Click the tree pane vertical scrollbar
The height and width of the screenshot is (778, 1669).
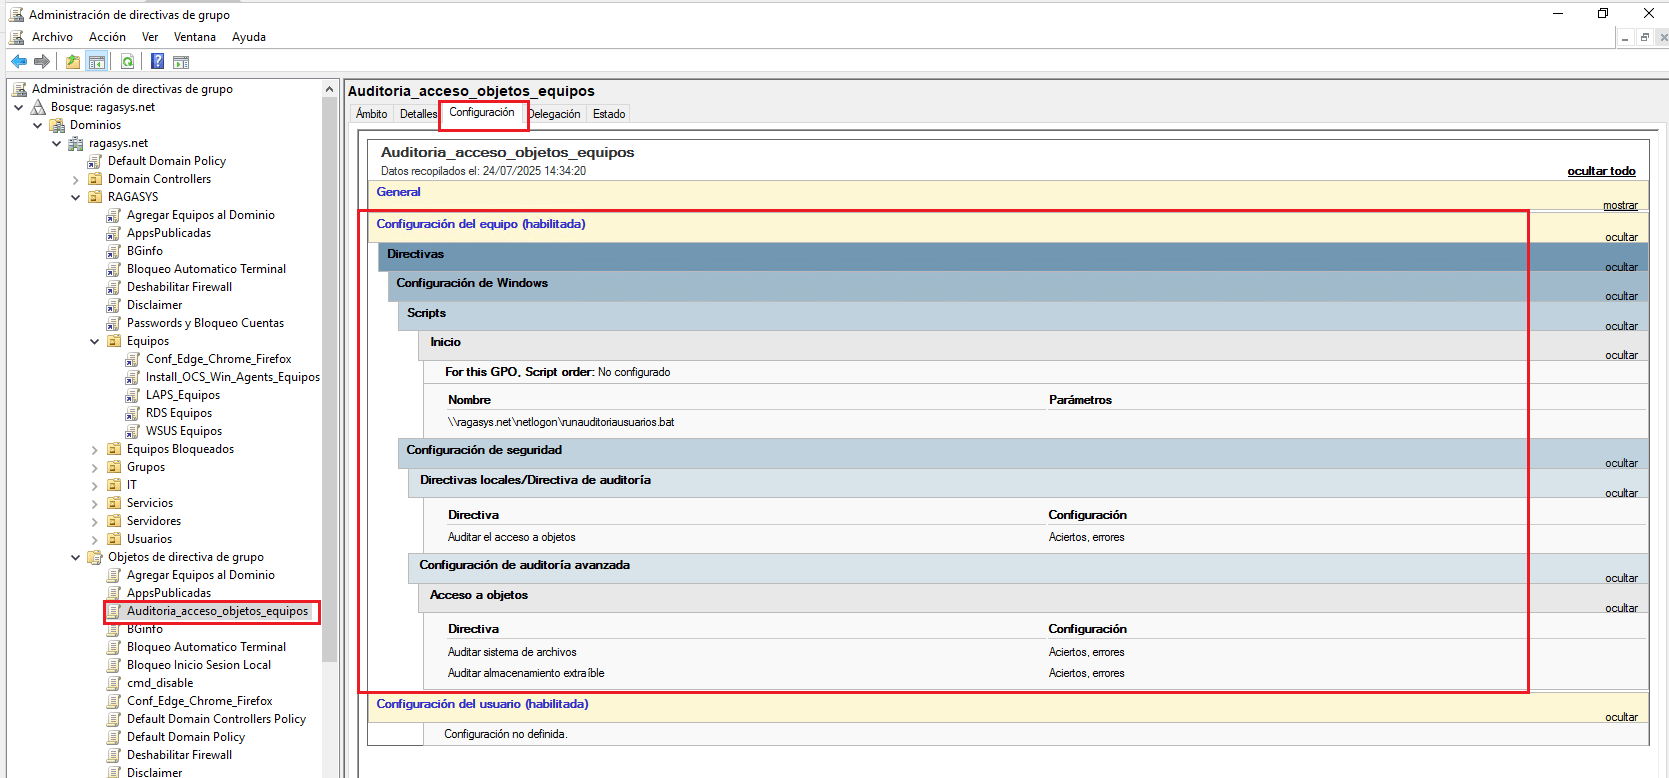pyautogui.click(x=329, y=380)
